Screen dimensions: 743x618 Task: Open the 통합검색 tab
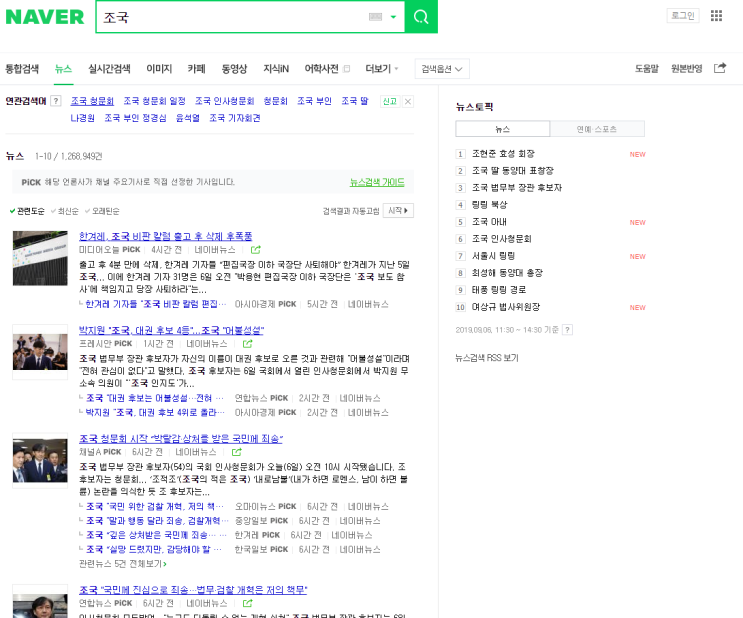tap(22, 69)
